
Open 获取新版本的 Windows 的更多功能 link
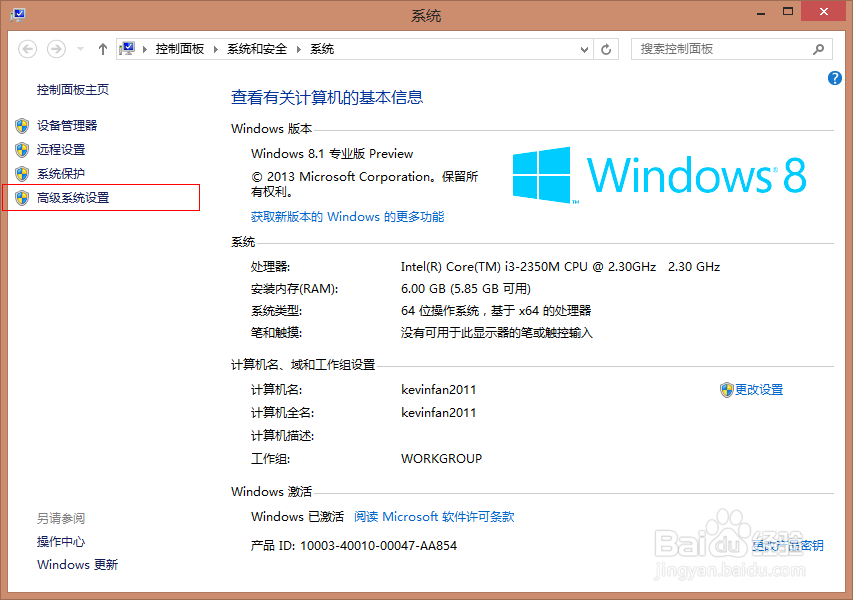click(x=348, y=217)
